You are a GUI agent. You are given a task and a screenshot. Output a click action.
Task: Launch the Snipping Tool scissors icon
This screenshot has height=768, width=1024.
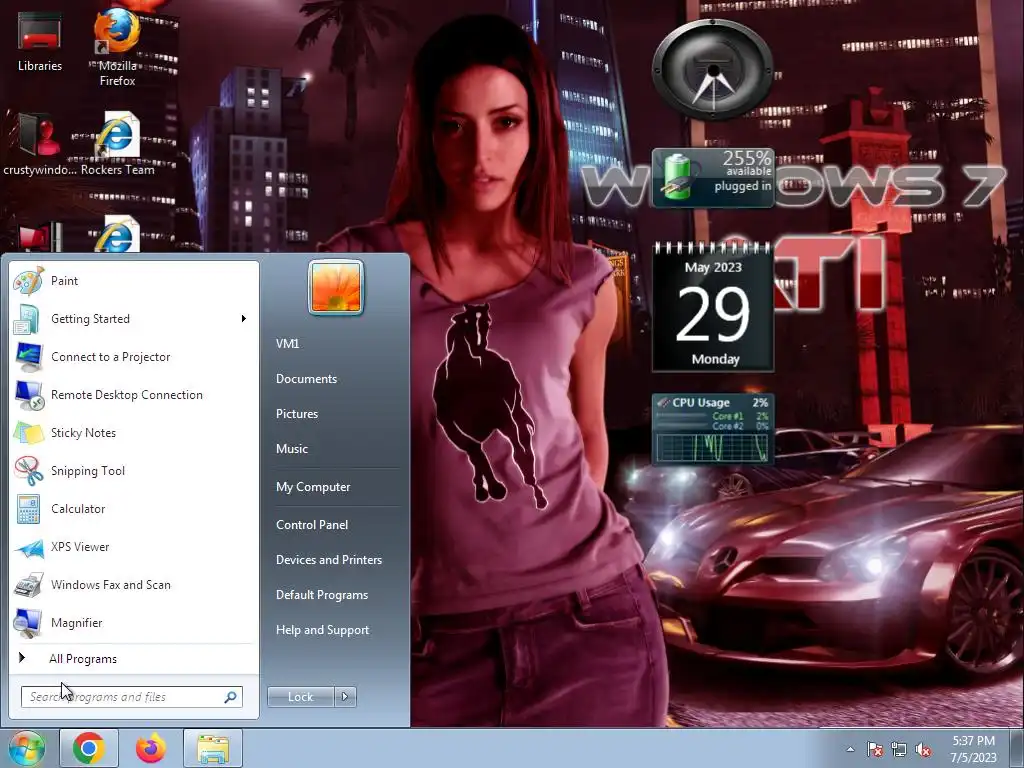(x=29, y=470)
